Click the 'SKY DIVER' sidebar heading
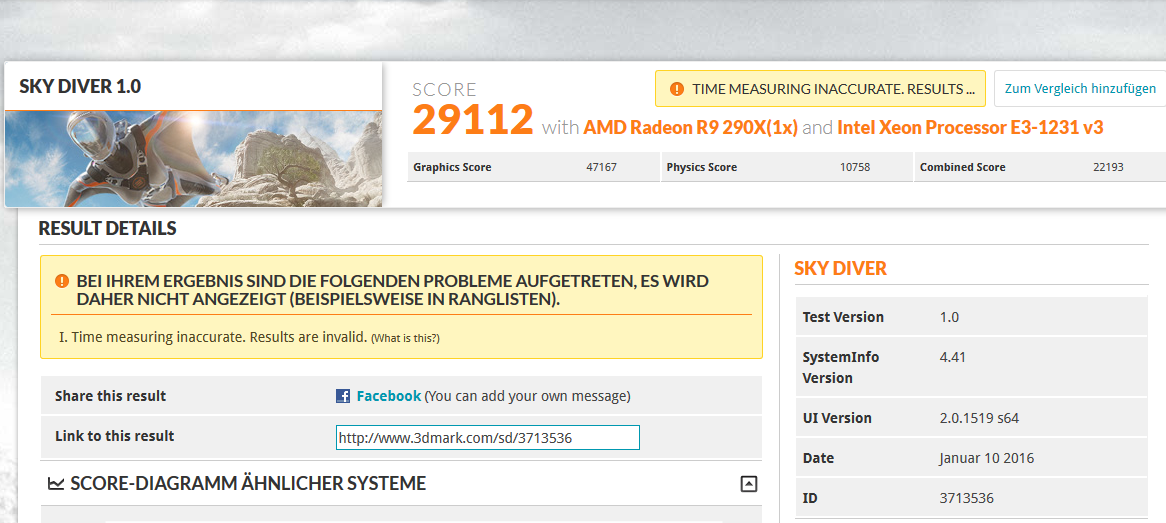 [840, 269]
